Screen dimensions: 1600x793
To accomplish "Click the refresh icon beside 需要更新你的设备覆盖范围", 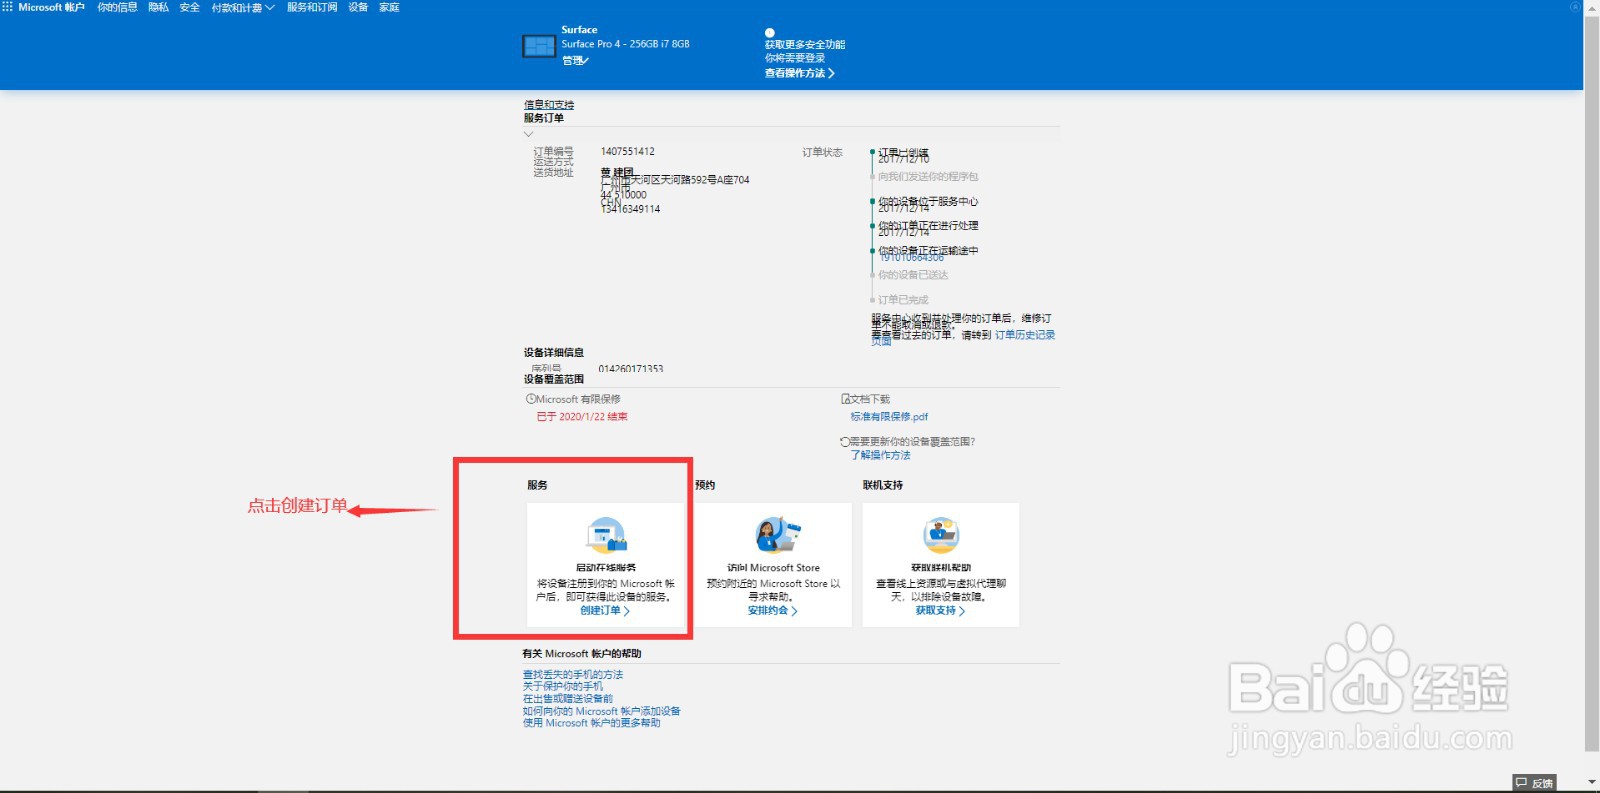I will pyautogui.click(x=845, y=441).
